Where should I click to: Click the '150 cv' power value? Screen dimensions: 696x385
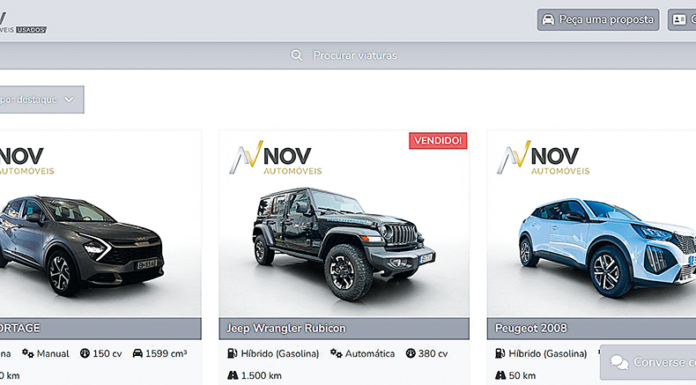click(107, 354)
